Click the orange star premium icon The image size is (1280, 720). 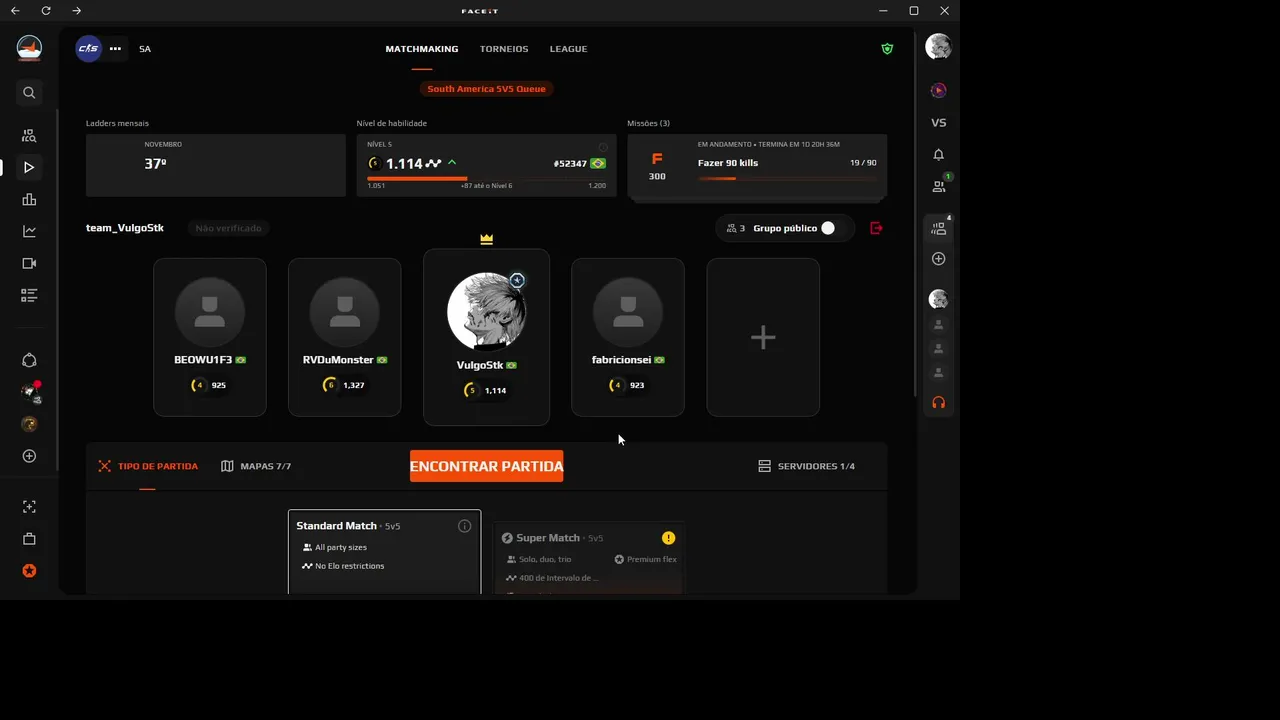click(x=29, y=571)
